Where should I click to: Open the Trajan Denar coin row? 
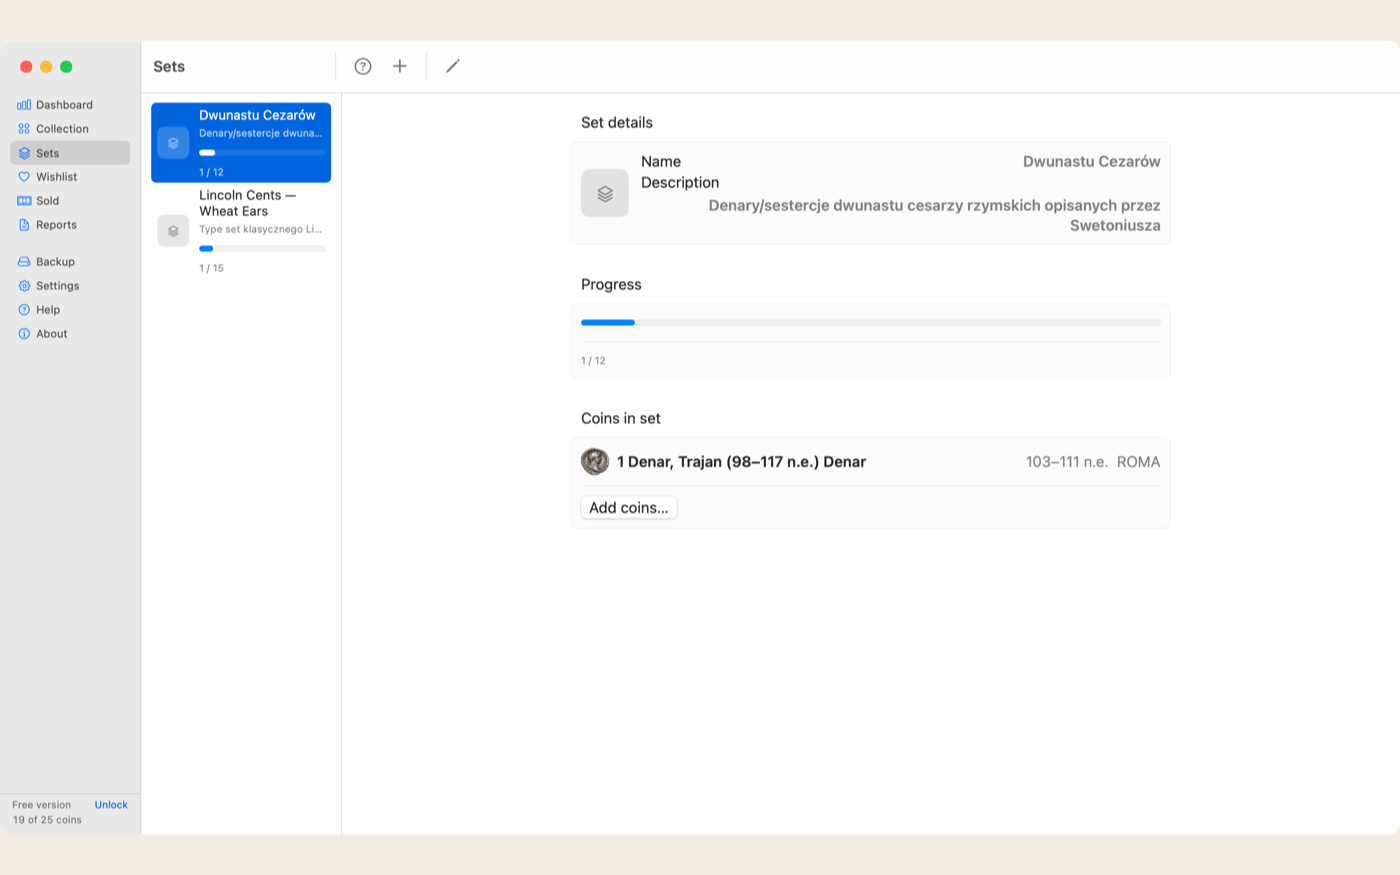[871, 462]
